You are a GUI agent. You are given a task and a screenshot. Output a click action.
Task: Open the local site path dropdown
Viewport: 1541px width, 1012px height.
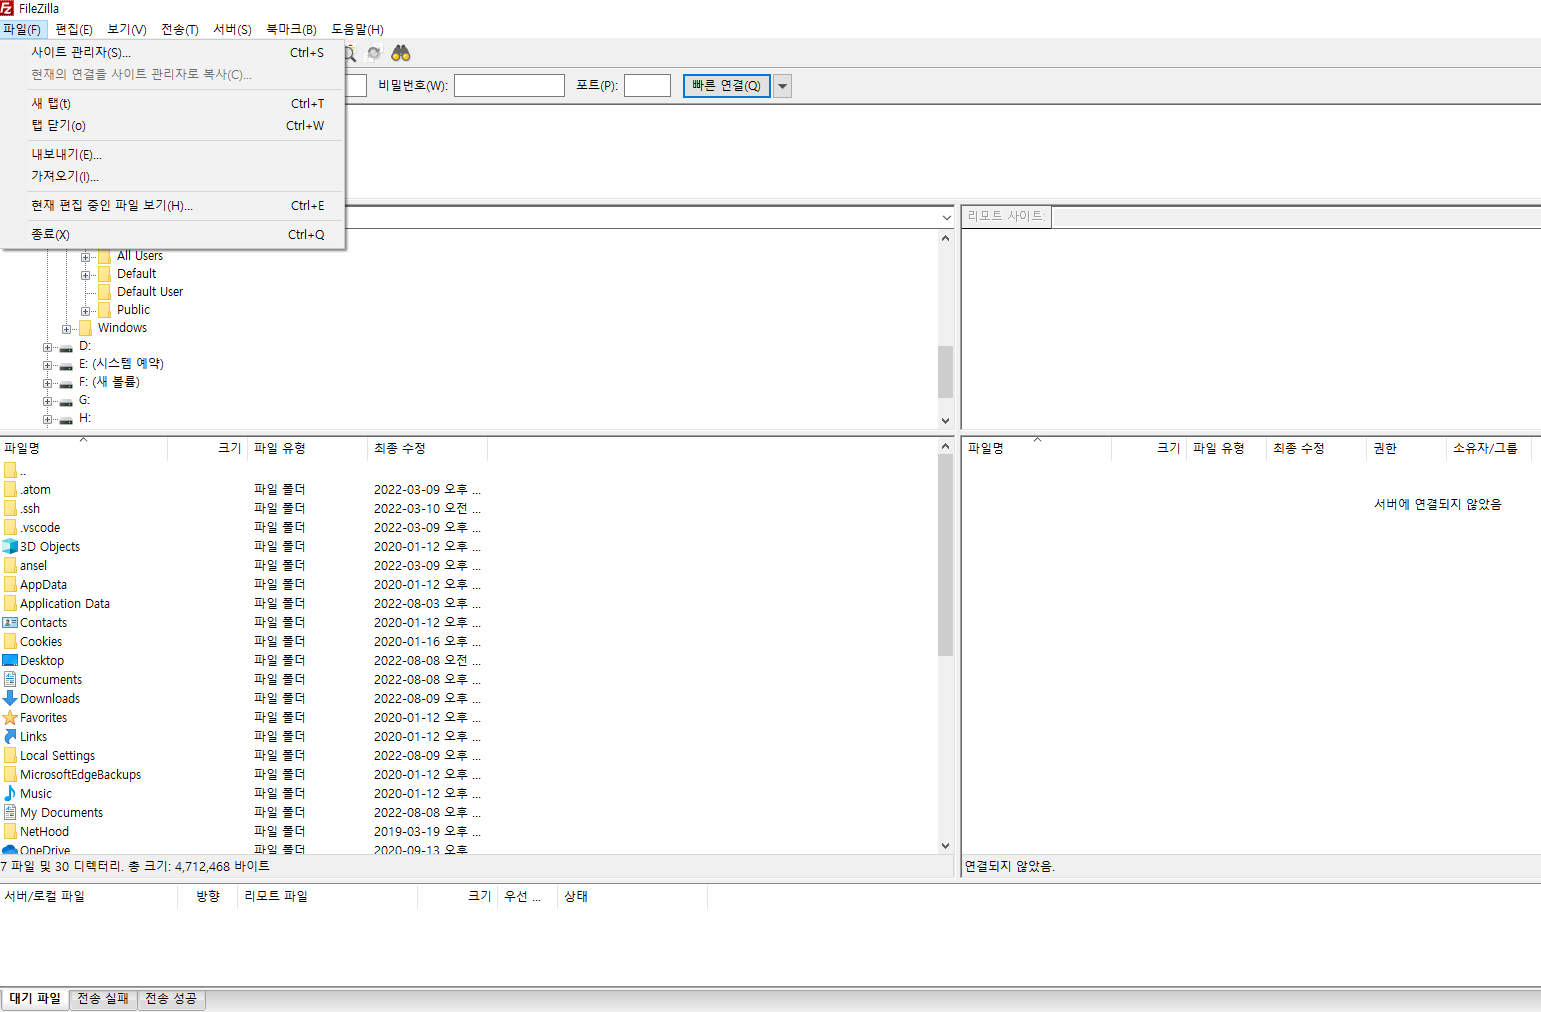[x=946, y=217]
